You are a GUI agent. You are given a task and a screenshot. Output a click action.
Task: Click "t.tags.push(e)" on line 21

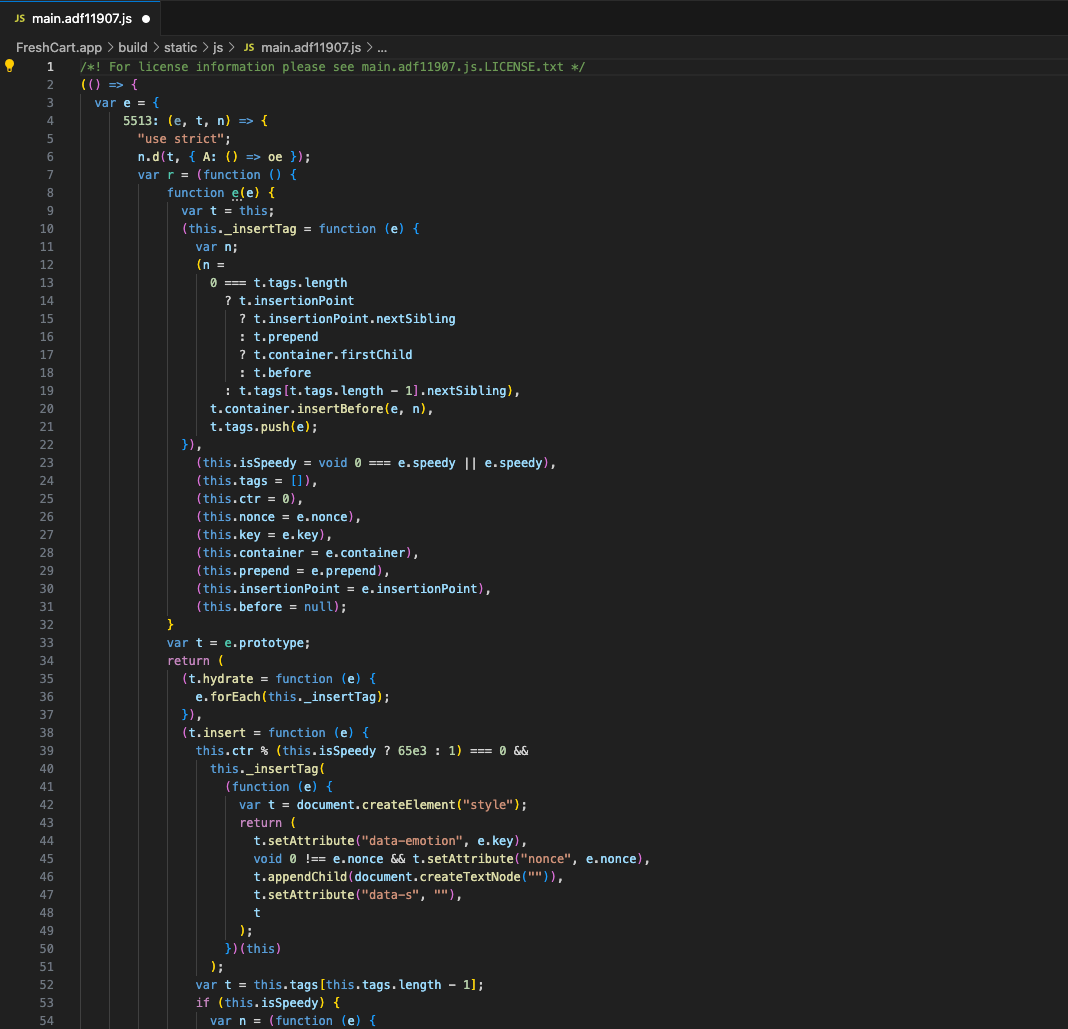tap(260, 427)
